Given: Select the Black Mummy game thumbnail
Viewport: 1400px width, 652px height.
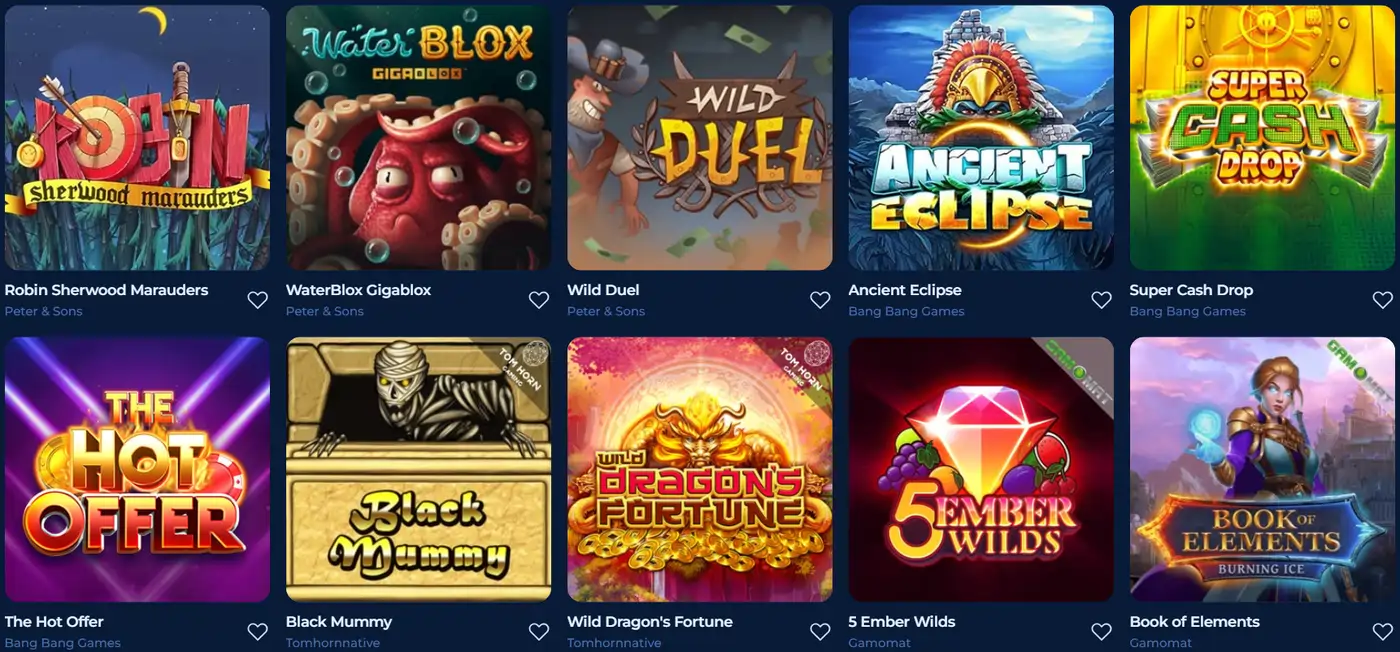Looking at the screenshot, I should [x=418, y=469].
